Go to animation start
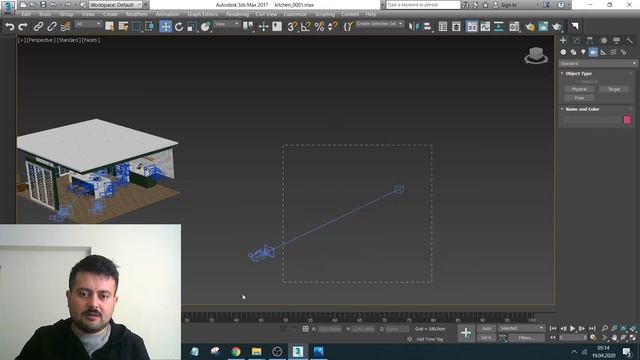This screenshot has width=640, height=360. 553,328
